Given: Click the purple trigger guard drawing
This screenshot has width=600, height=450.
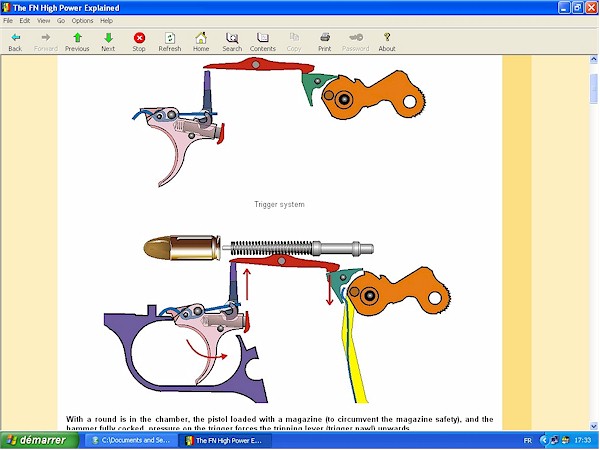Looking at the screenshot, I should point(186,356).
